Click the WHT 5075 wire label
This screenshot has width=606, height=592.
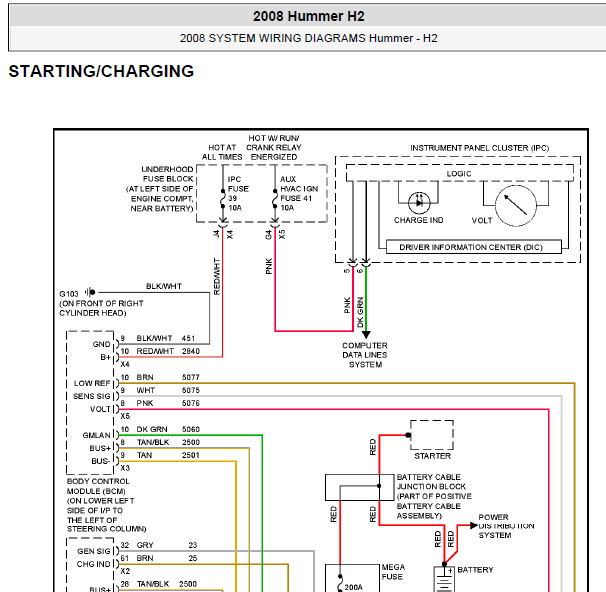pos(168,390)
